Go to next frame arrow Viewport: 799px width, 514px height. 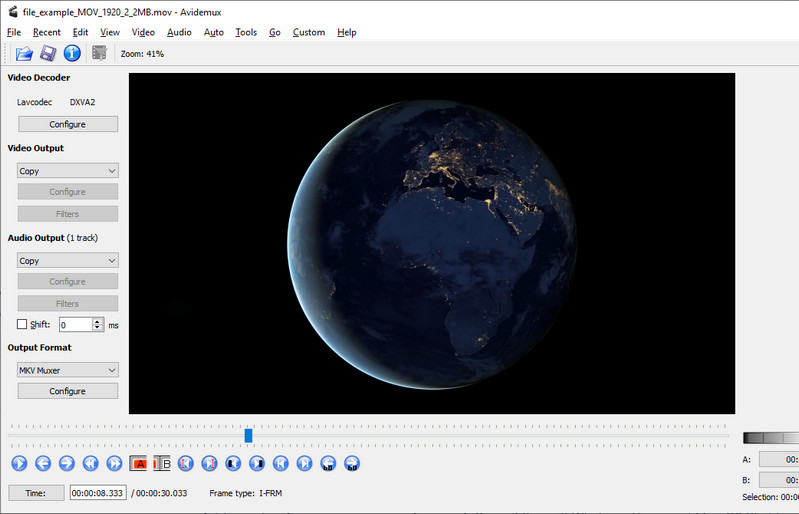click(x=66, y=463)
